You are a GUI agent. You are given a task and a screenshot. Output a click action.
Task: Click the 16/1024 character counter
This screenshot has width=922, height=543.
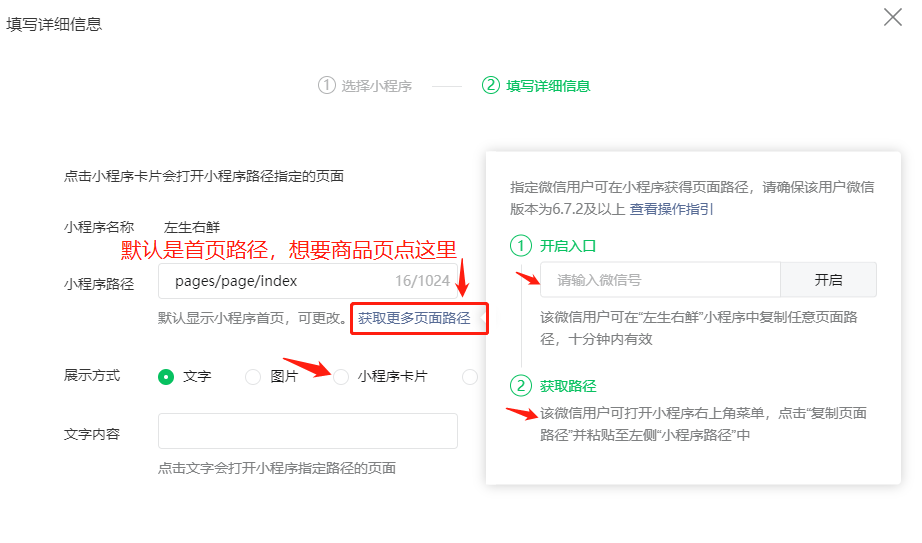click(421, 282)
